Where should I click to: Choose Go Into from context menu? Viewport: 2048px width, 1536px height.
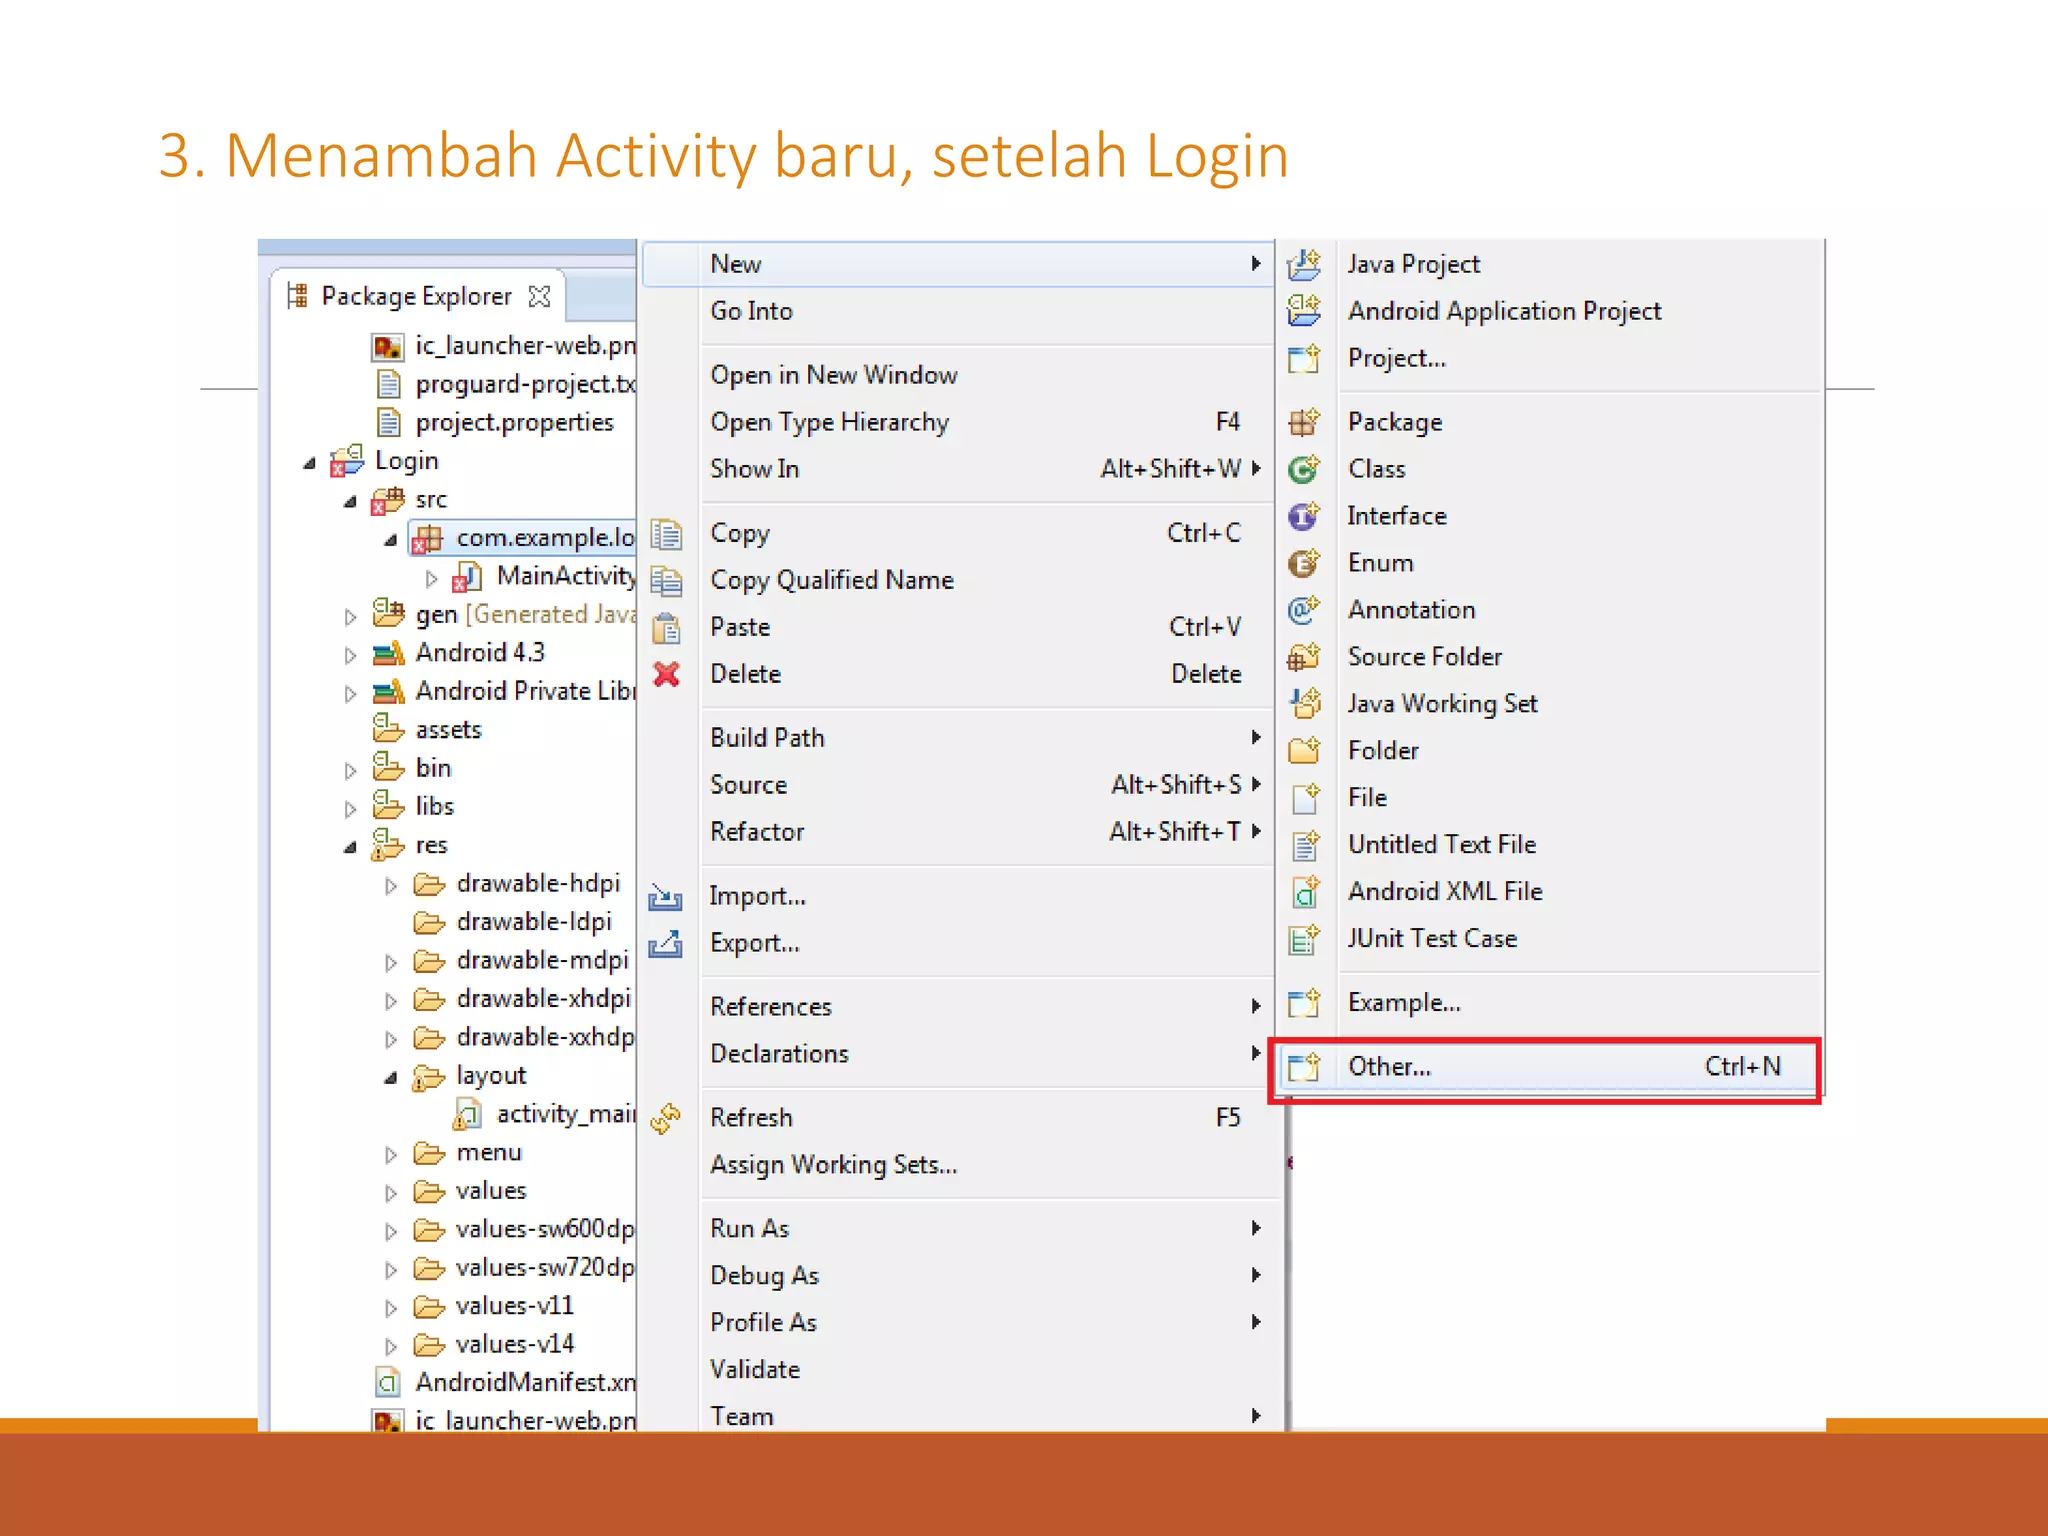958,311
